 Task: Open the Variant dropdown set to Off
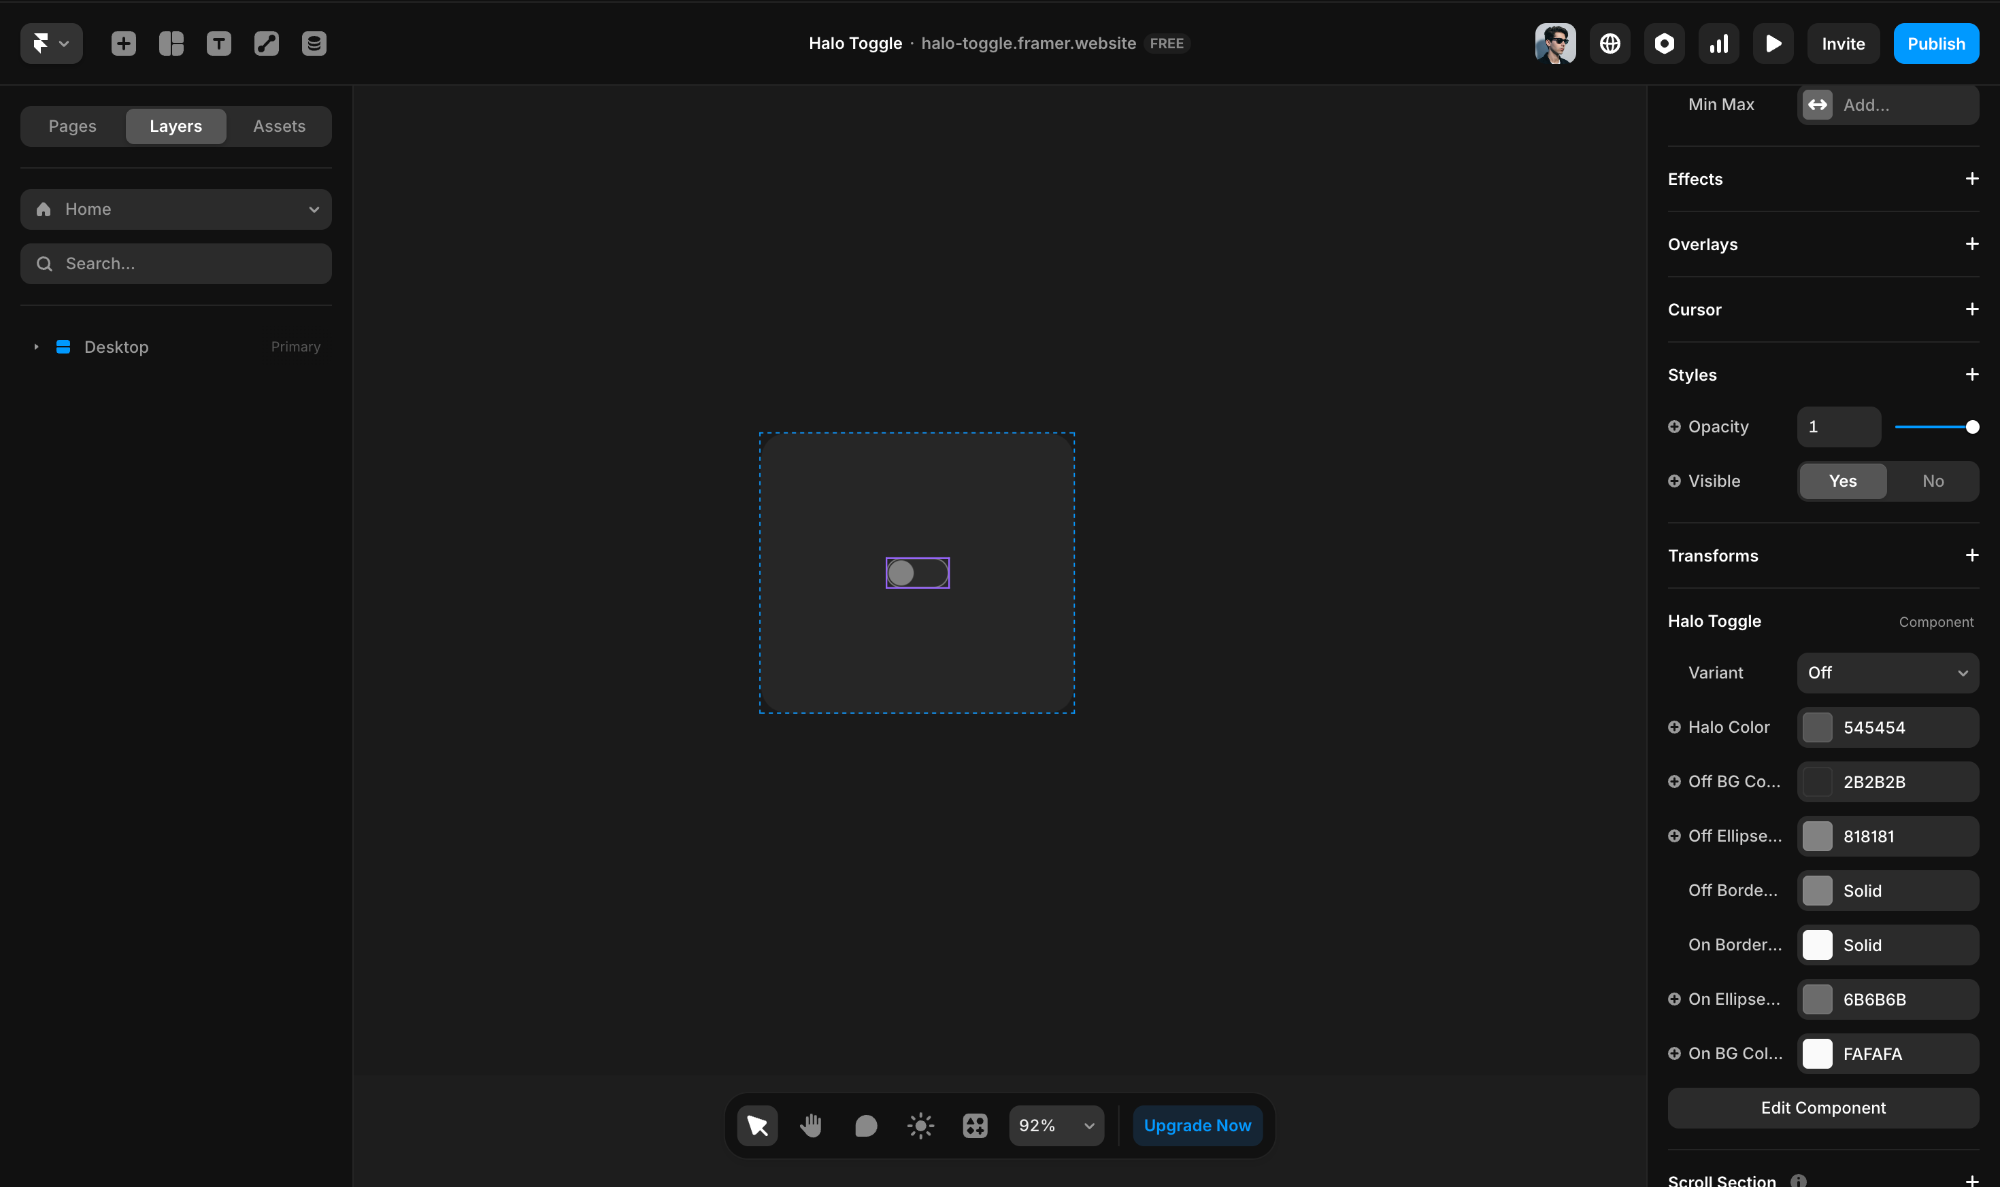1886,673
